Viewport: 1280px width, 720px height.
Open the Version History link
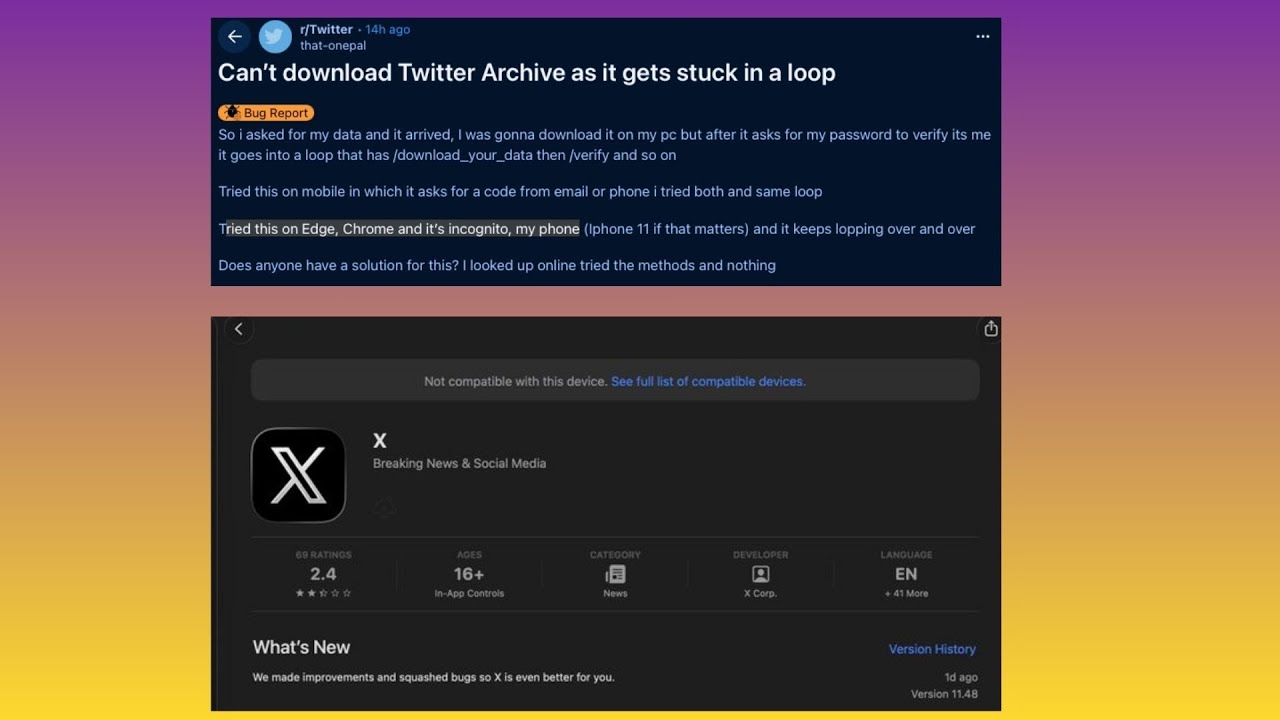[x=932, y=649]
